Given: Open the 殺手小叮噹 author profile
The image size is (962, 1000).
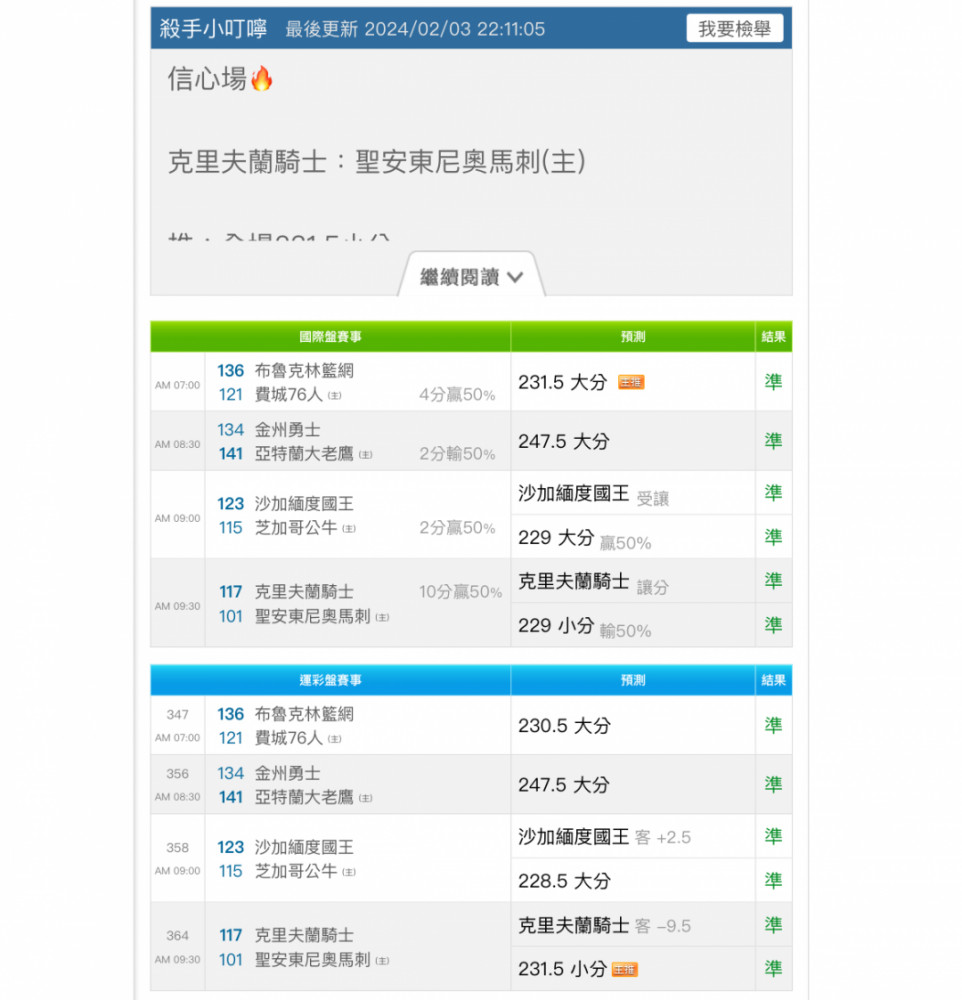Looking at the screenshot, I should pos(213,29).
